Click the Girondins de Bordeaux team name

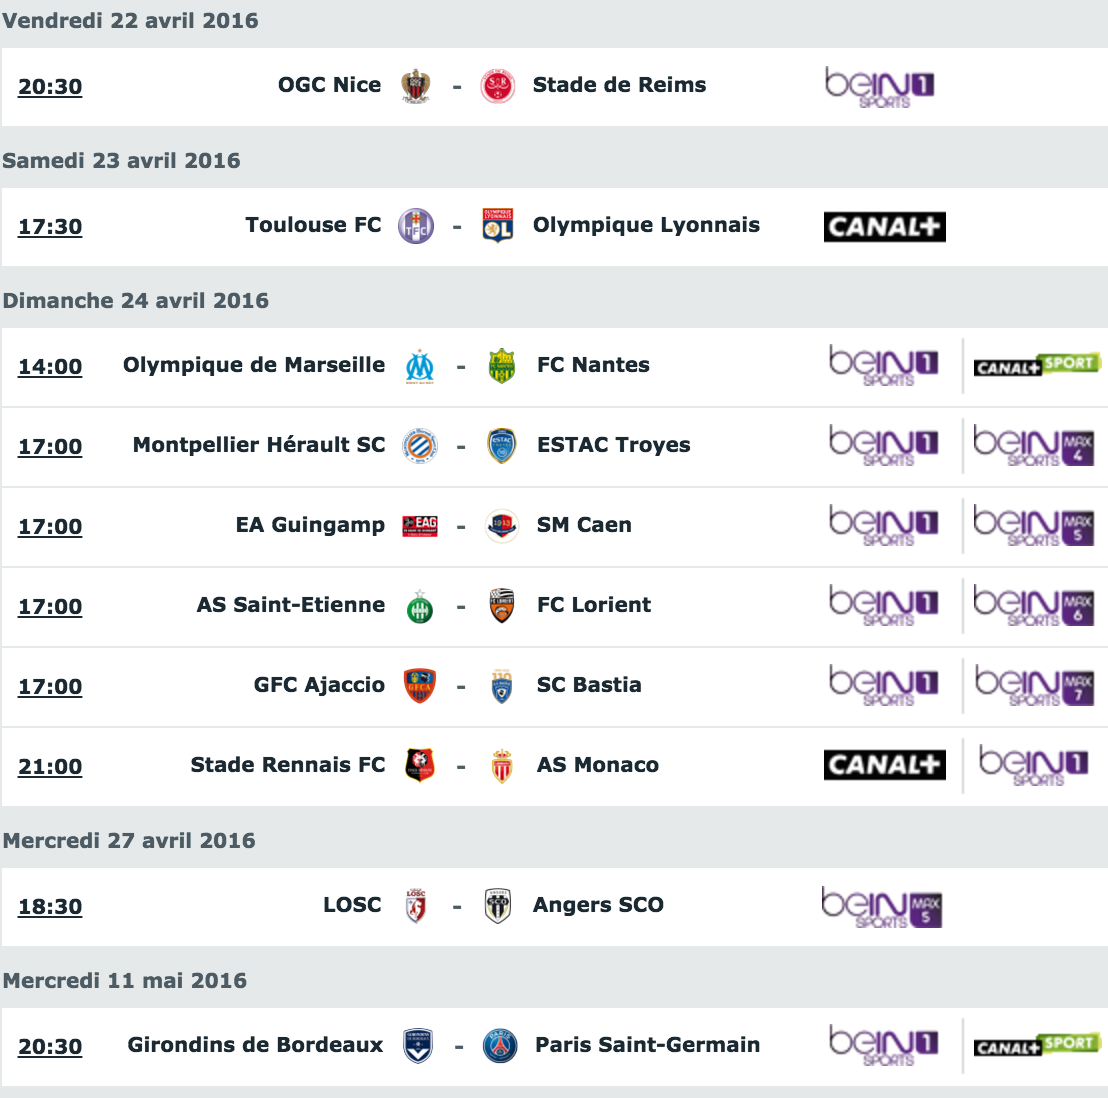[255, 1045]
